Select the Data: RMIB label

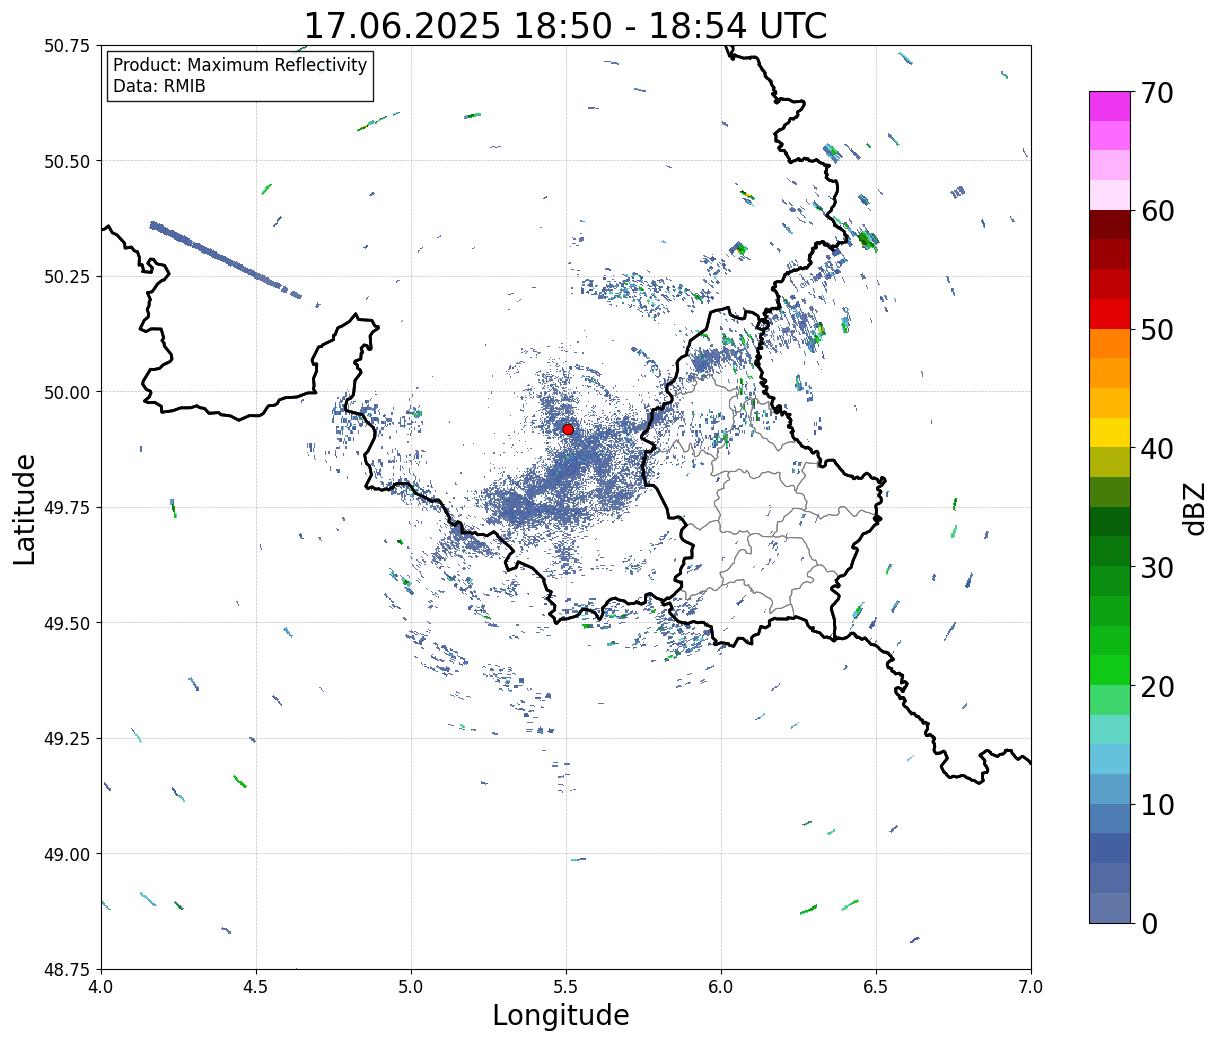159,86
